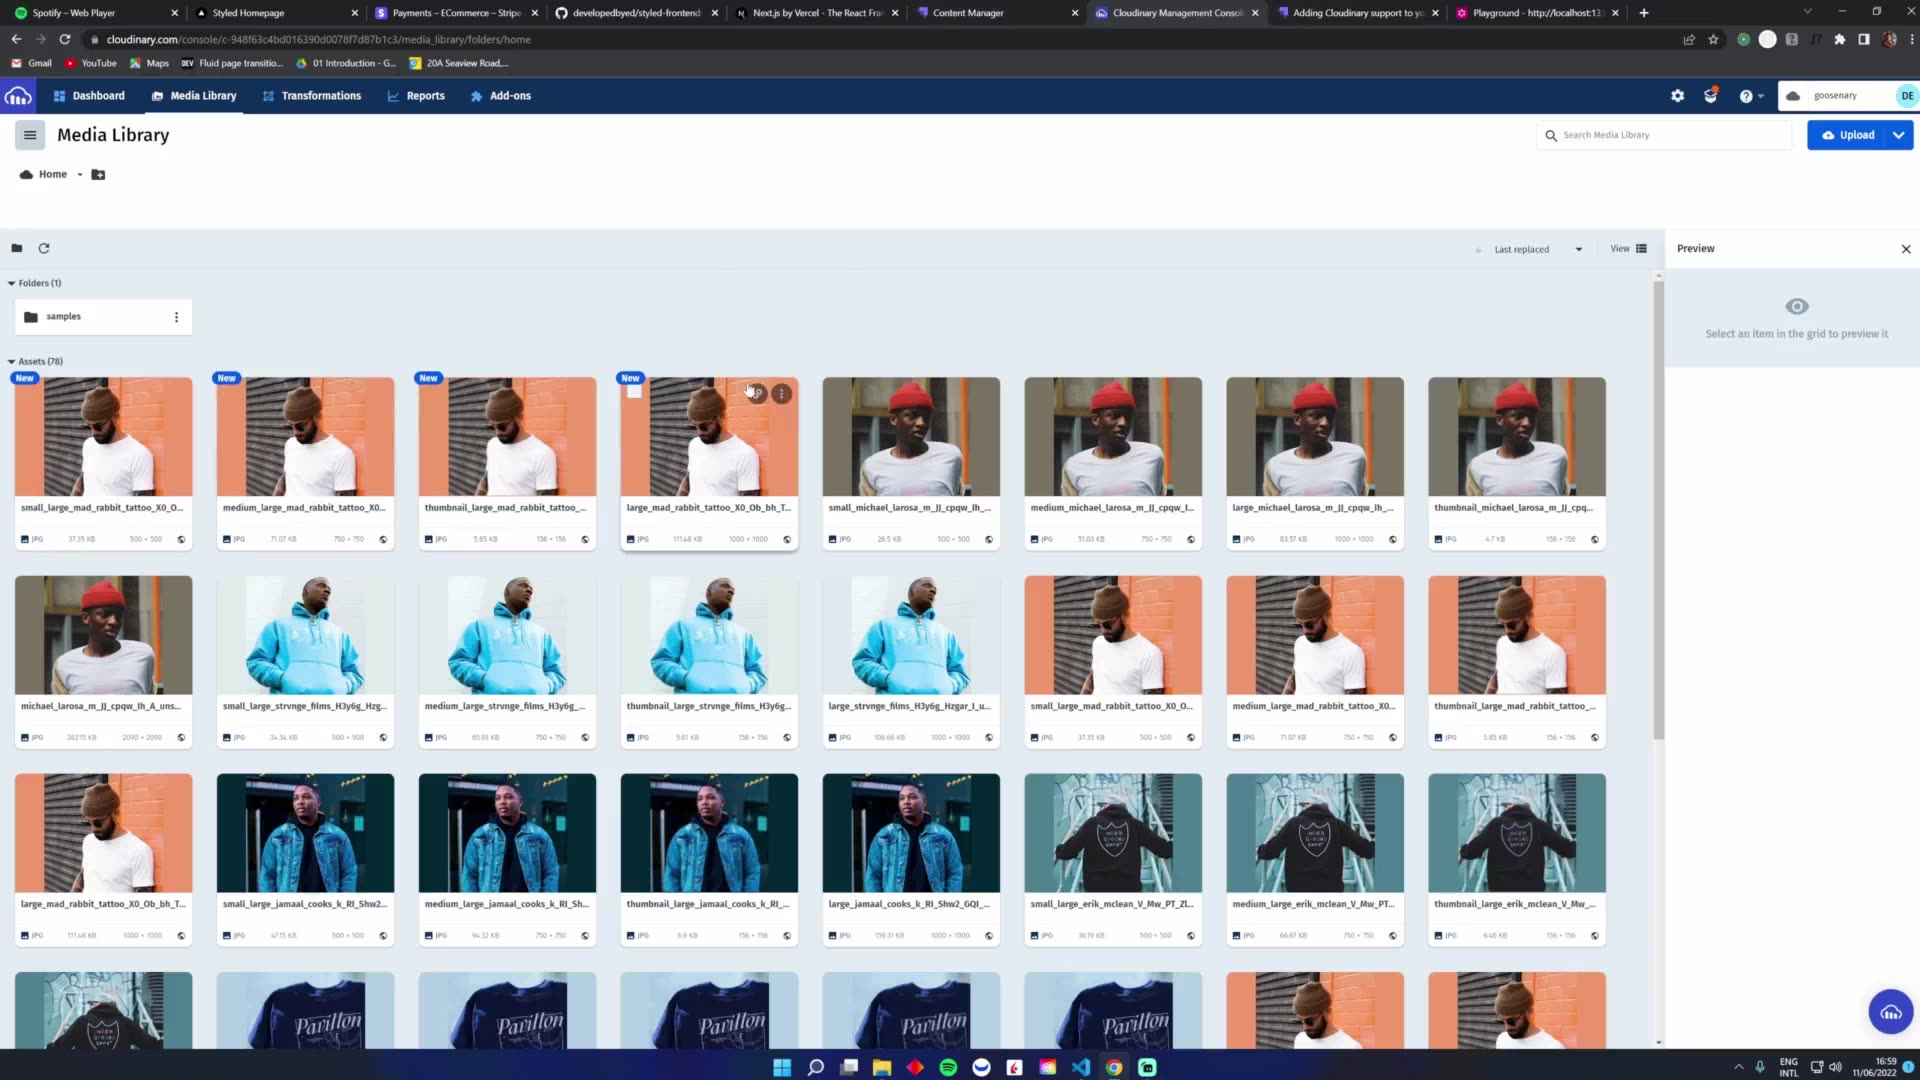Open three-dot menu on hovered large_mad_rabbit_tattoo image

tap(782, 394)
